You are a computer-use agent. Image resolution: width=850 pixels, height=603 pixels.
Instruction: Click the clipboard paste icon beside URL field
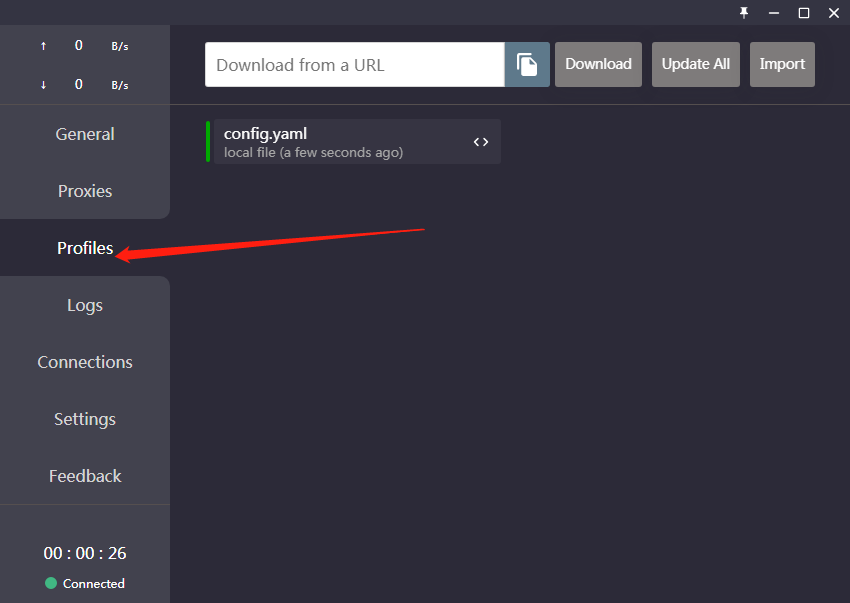[527, 64]
